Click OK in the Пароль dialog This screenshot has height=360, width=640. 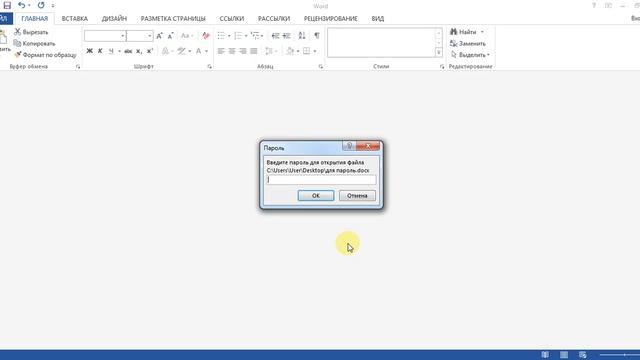point(316,196)
